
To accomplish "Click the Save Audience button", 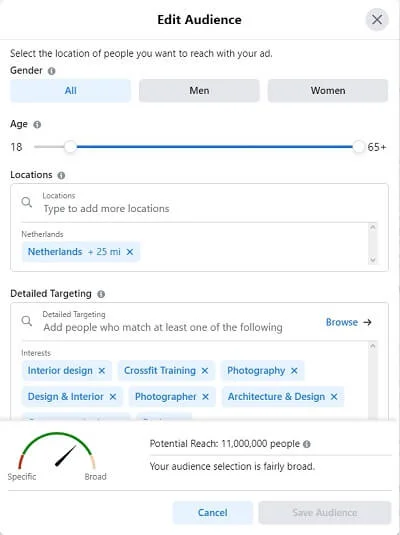I will coord(325,512).
